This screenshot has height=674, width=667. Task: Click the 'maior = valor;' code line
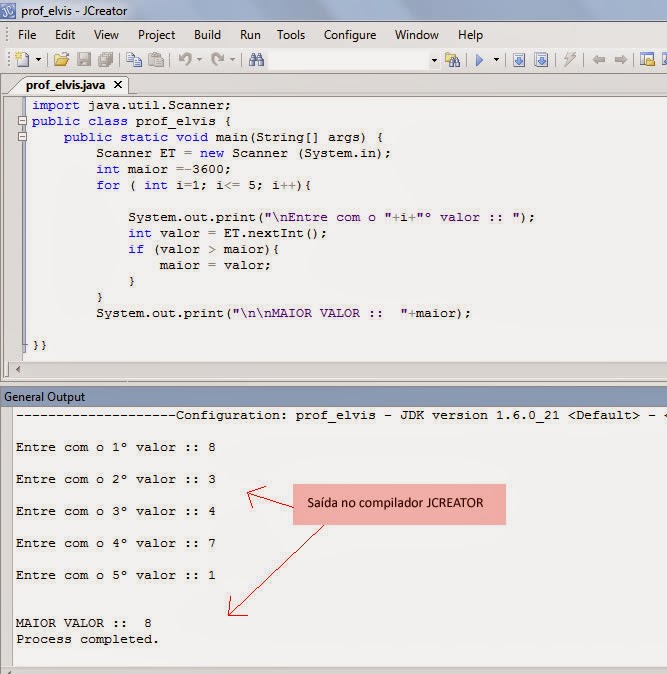pyautogui.click(x=215, y=265)
